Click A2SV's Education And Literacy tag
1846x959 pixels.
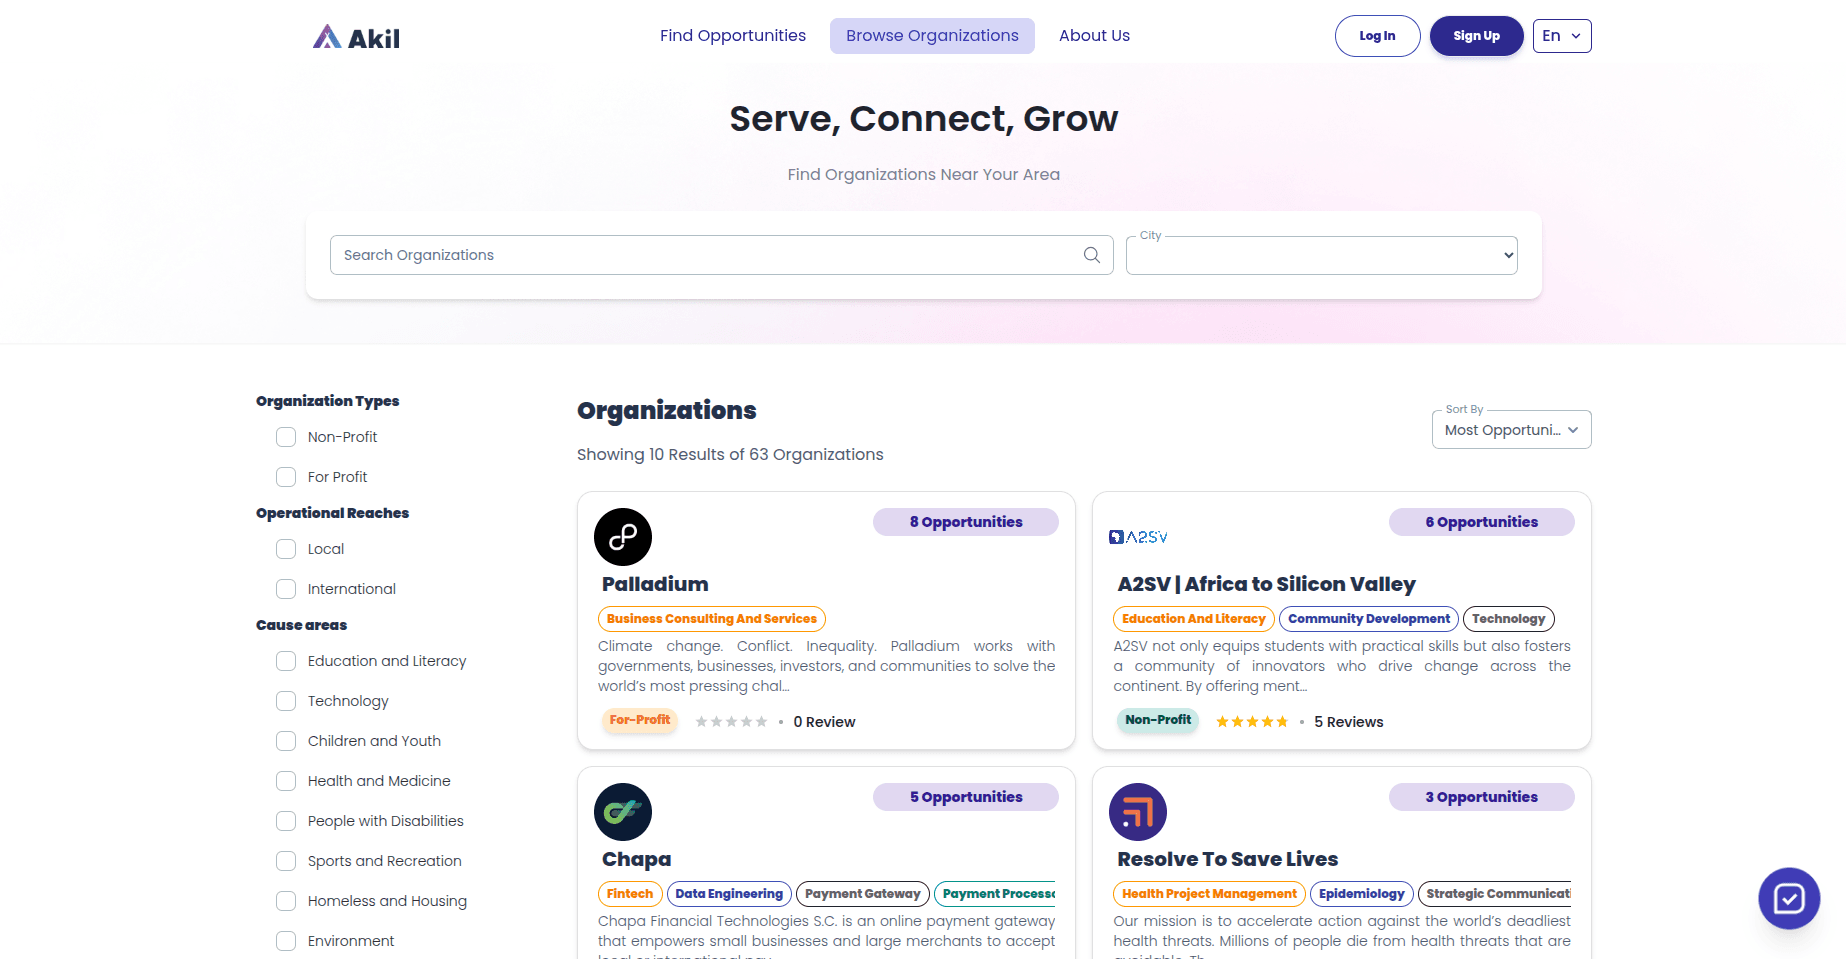pos(1194,619)
